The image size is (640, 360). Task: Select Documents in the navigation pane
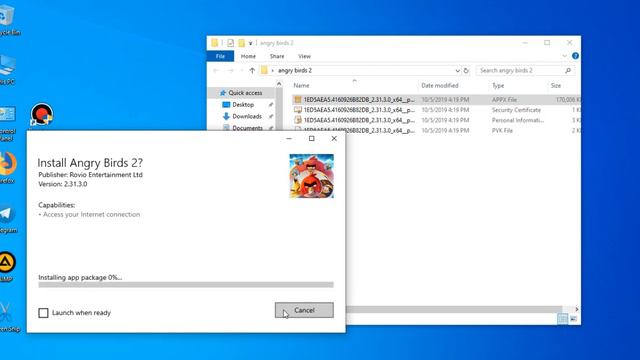click(x=247, y=128)
